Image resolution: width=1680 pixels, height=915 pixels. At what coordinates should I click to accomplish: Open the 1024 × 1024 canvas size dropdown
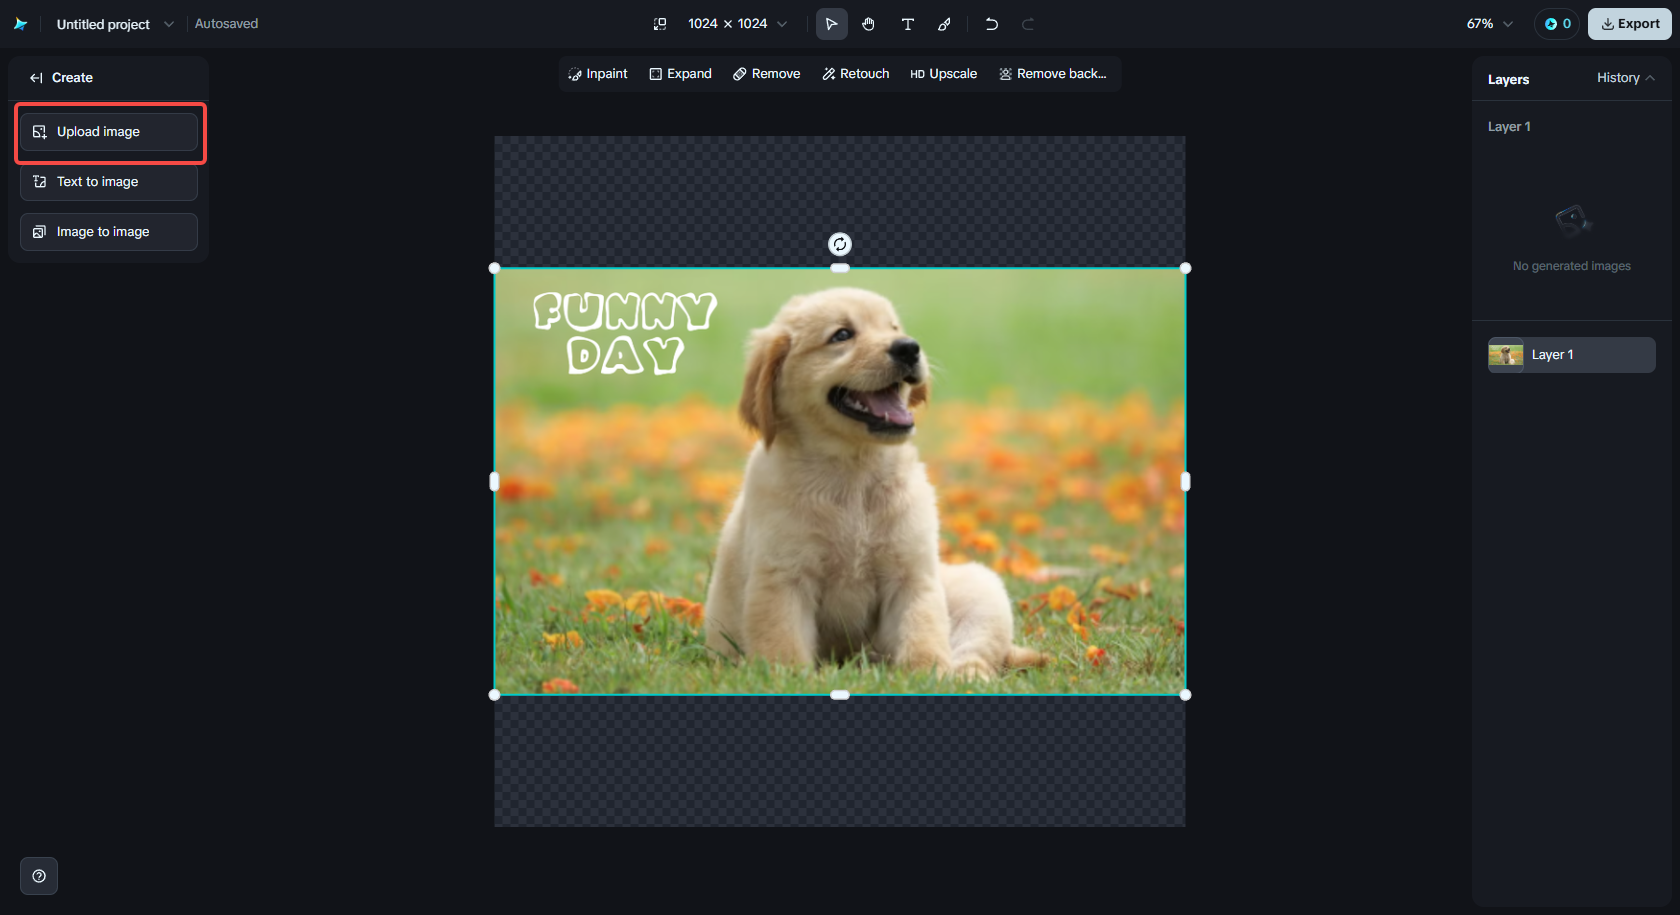(x=738, y=24)
